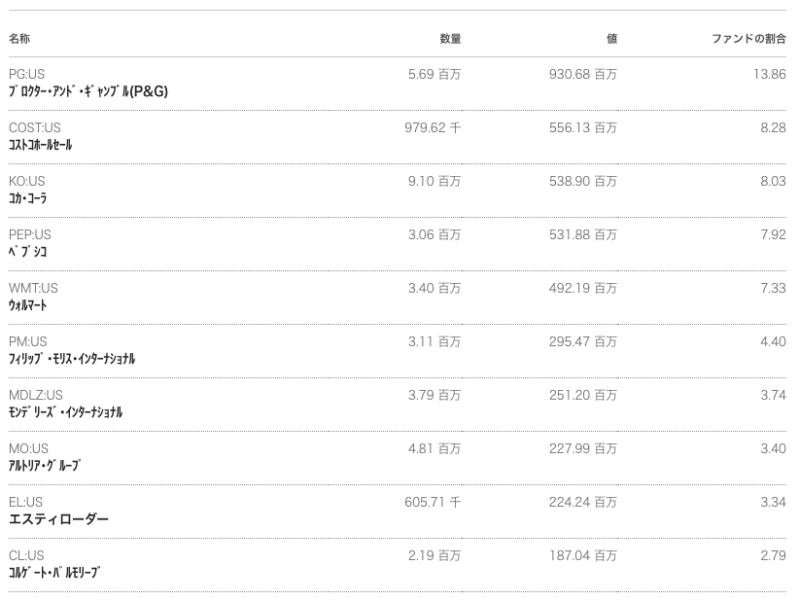The width and height of the screenshot is (800, 601).
Task: Select the MO:US ticker link
Action: click(x=28, y=448)
